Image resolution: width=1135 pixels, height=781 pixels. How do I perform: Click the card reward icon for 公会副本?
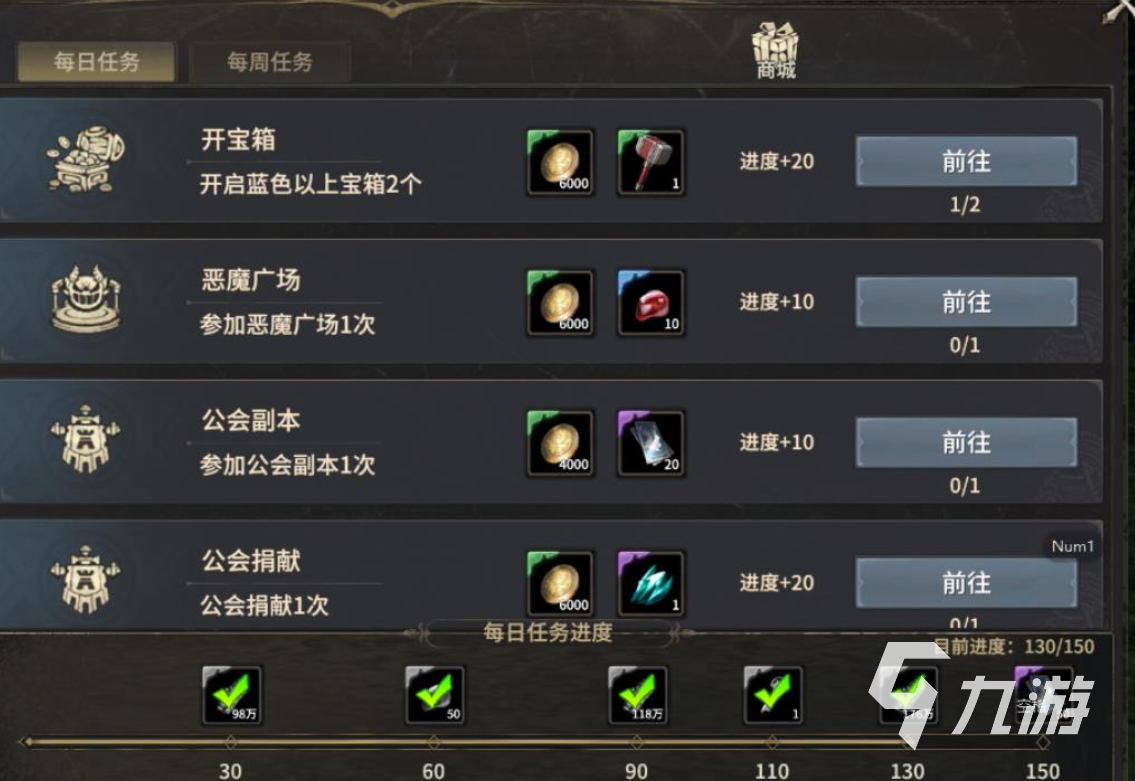[x=651, y=443]
